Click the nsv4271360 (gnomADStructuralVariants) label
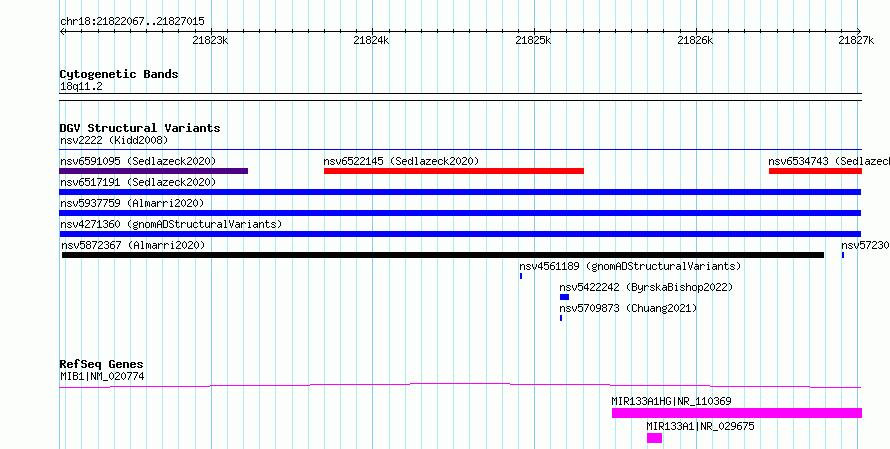Image resolution: width=890 pixels, height=449 pixels. [x=171, y=224]
